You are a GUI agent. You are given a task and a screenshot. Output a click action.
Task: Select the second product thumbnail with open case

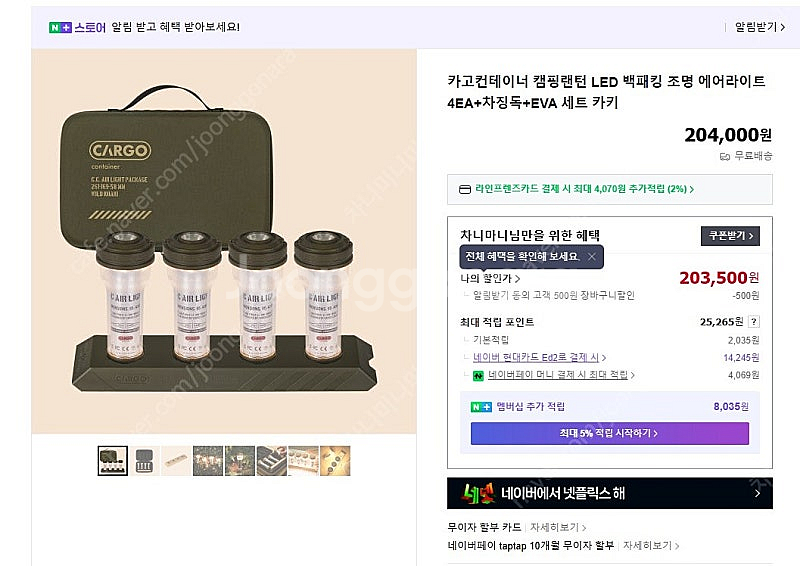coord(145,460)
